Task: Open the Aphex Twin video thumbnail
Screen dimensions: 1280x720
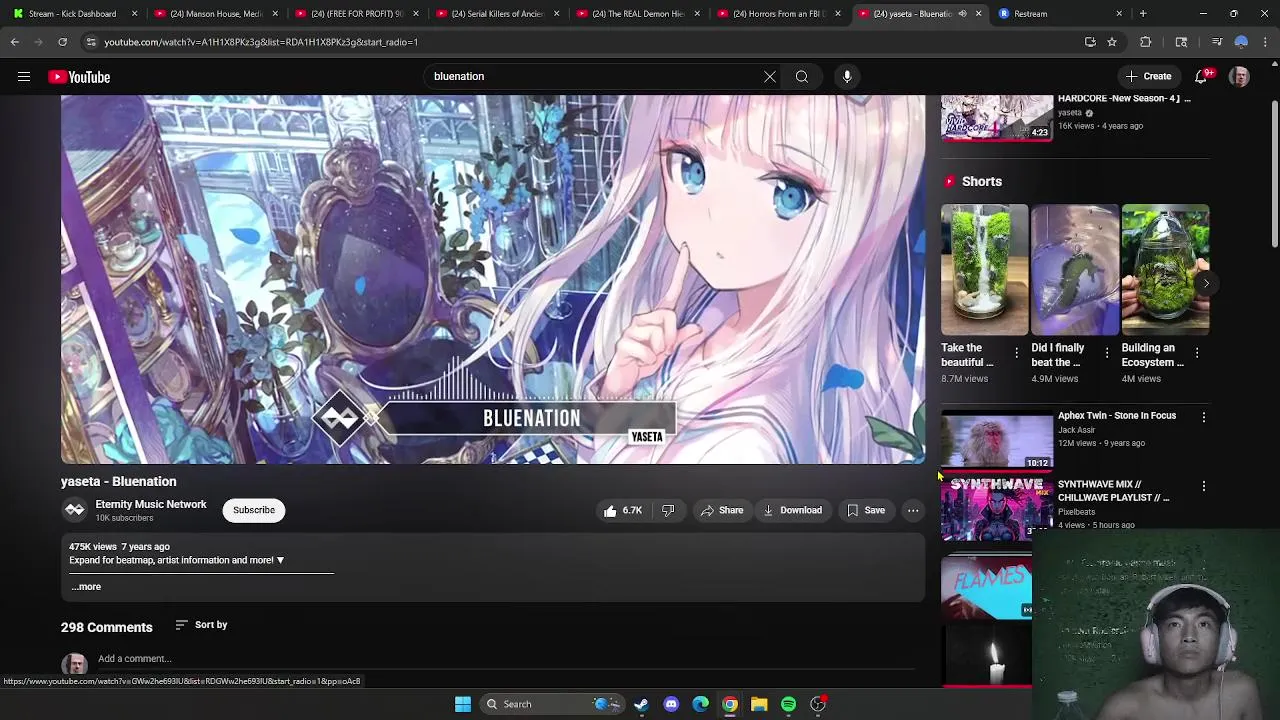Action: pos(997,439)
